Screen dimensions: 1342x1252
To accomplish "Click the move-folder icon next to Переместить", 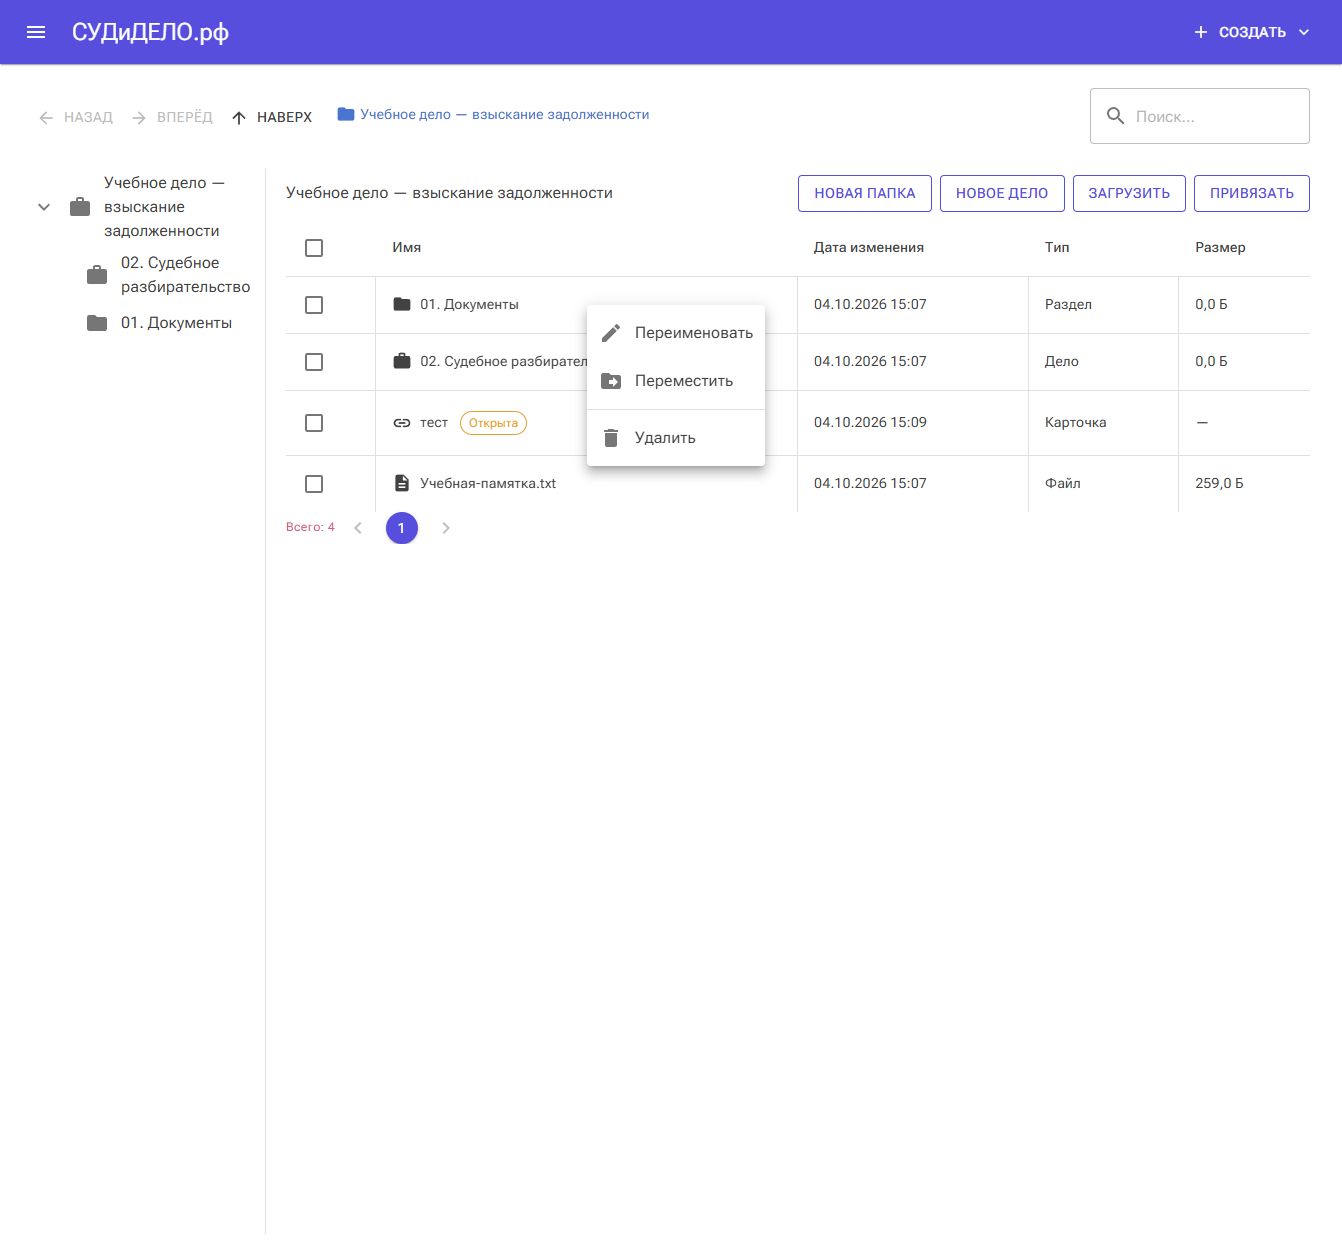I will coord(611,381).
